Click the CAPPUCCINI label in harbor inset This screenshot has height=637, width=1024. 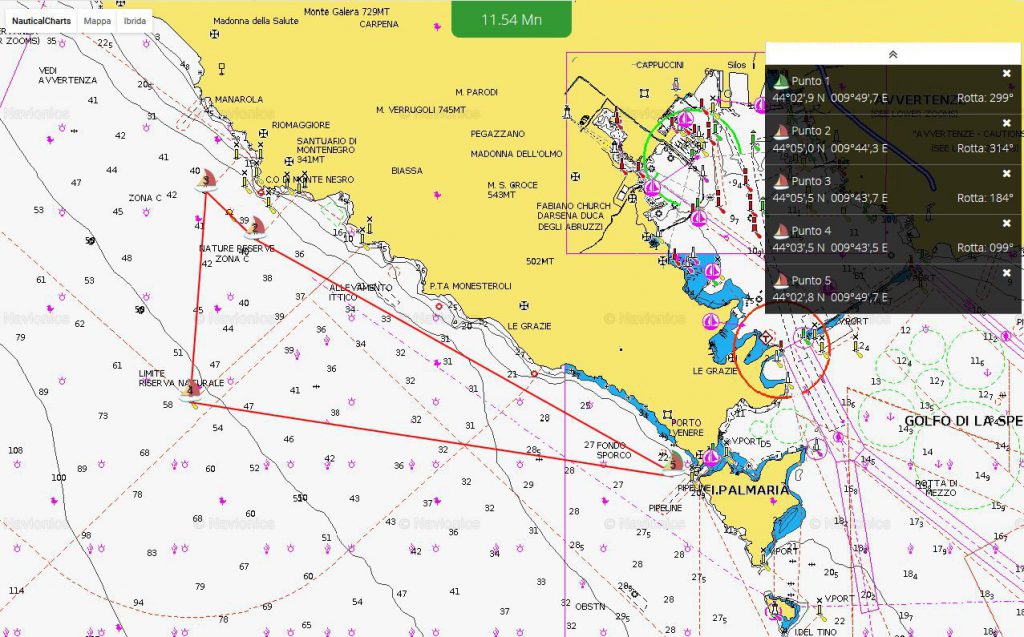pos(660,65)
